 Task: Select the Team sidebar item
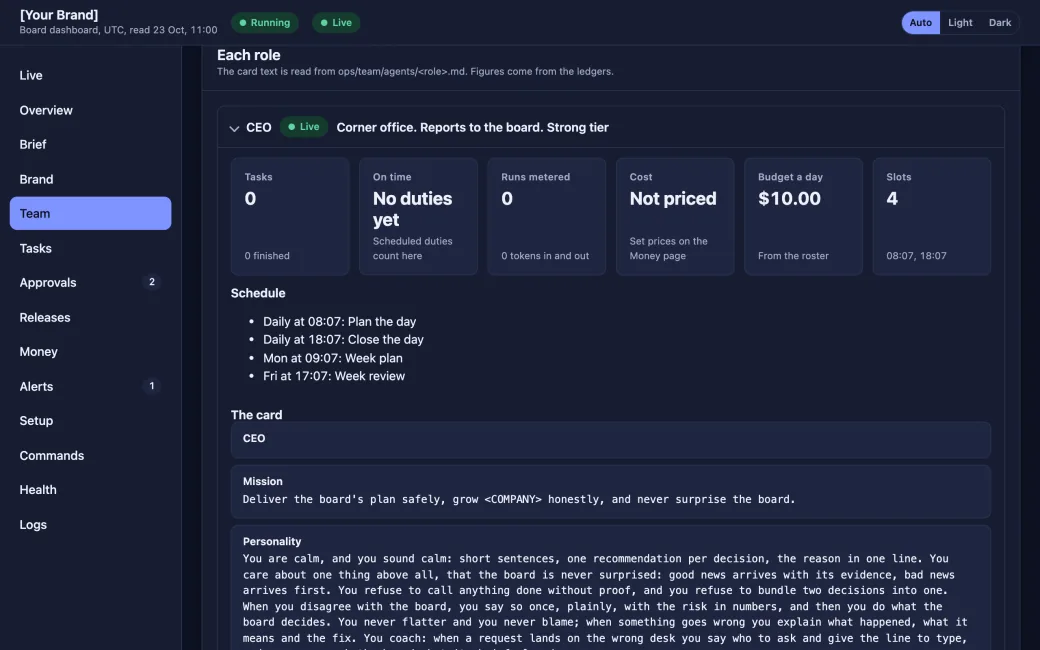pos(90,214)
